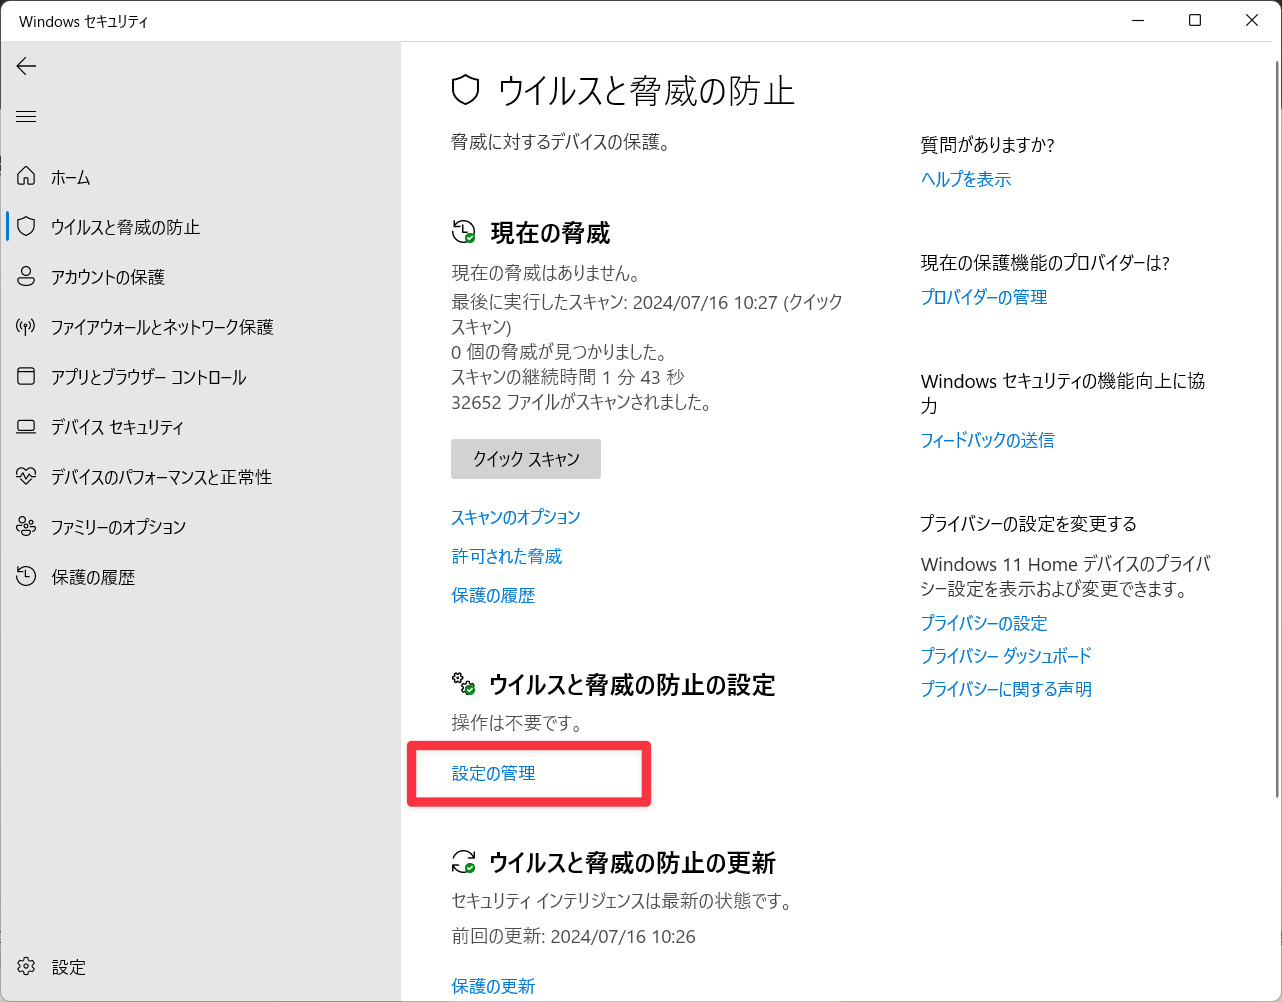Image resolution: width=1282 pixels, height=1002 pixels.
Task: Click the person icon for アカウントの保護
Action: [26, 277]
